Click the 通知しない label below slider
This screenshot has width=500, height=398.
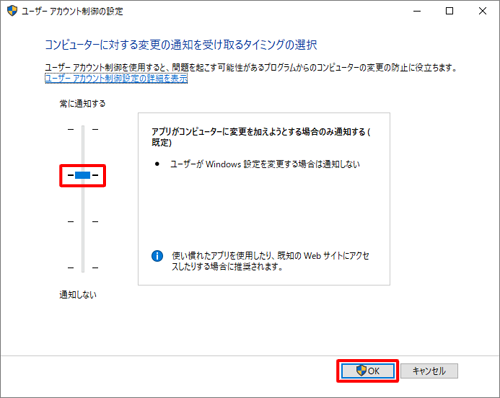click(x=78, y=295)
